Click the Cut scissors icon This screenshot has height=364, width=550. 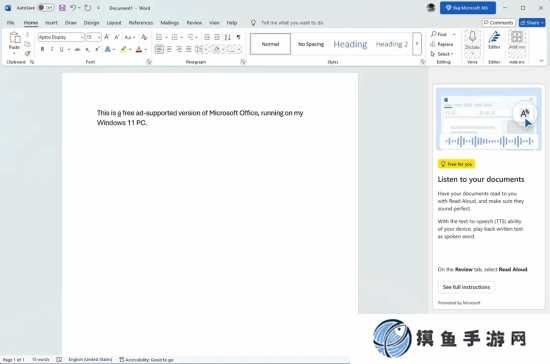tap(27, 35)
